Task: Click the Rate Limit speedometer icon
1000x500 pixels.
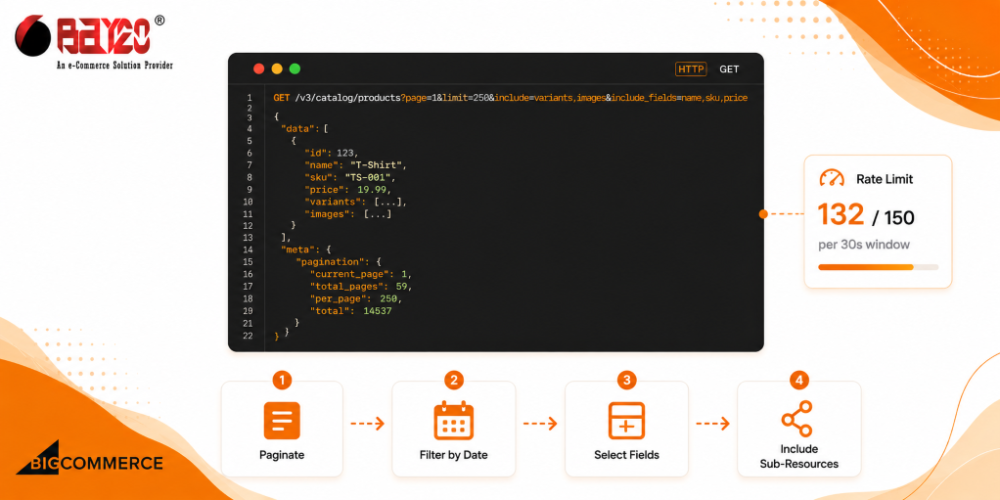Action: [832, 178]
